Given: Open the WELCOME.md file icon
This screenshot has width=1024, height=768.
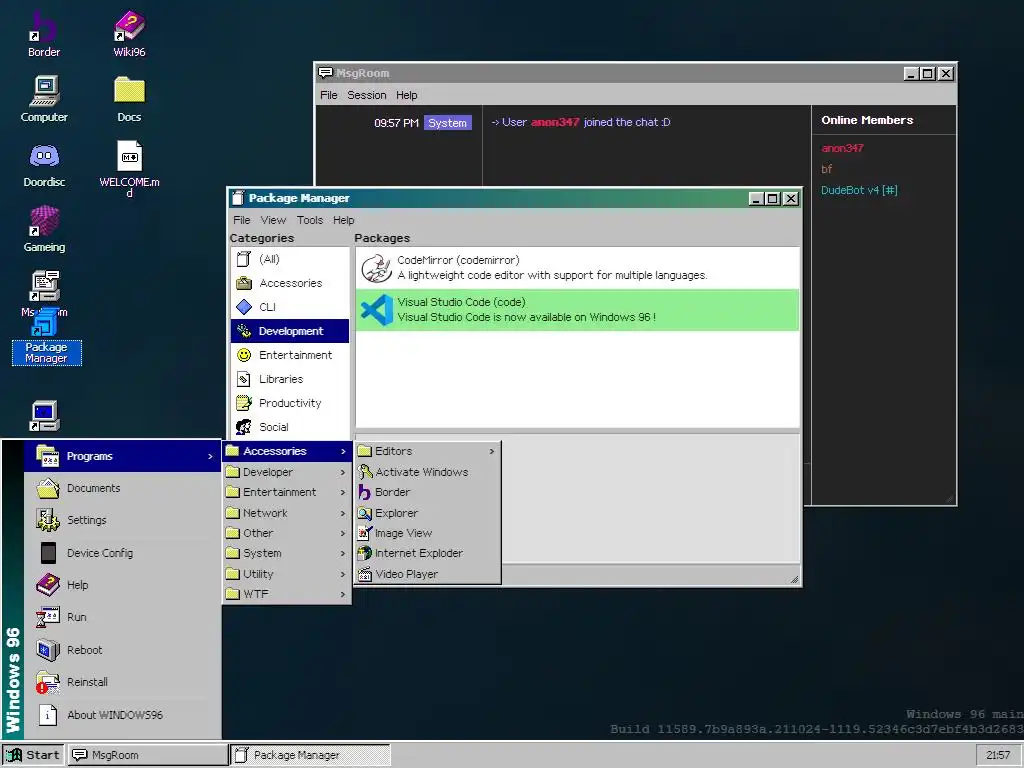Looking at the screenshot, I should pos(129,168).
